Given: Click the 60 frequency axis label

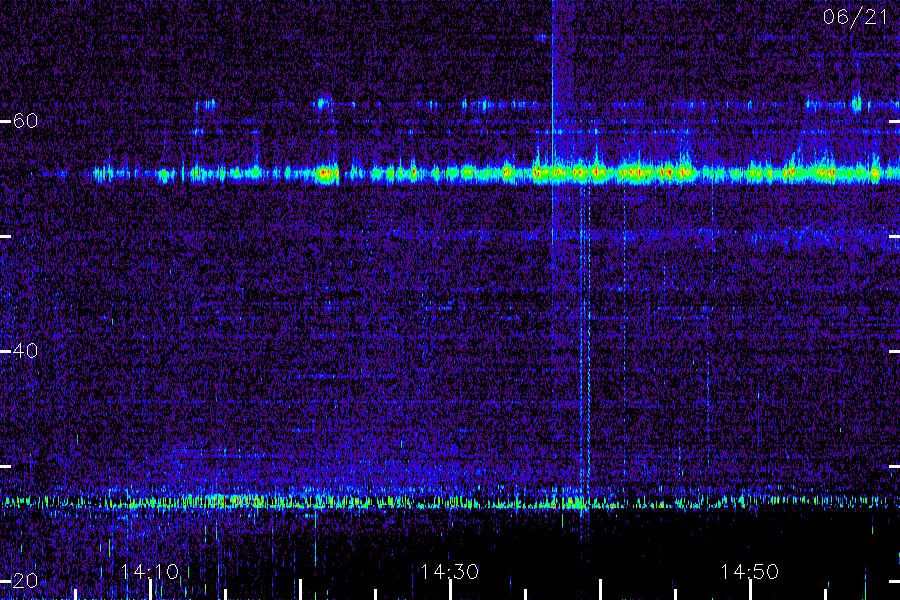Looking at the screenshot, I should (x=25, y=121).
